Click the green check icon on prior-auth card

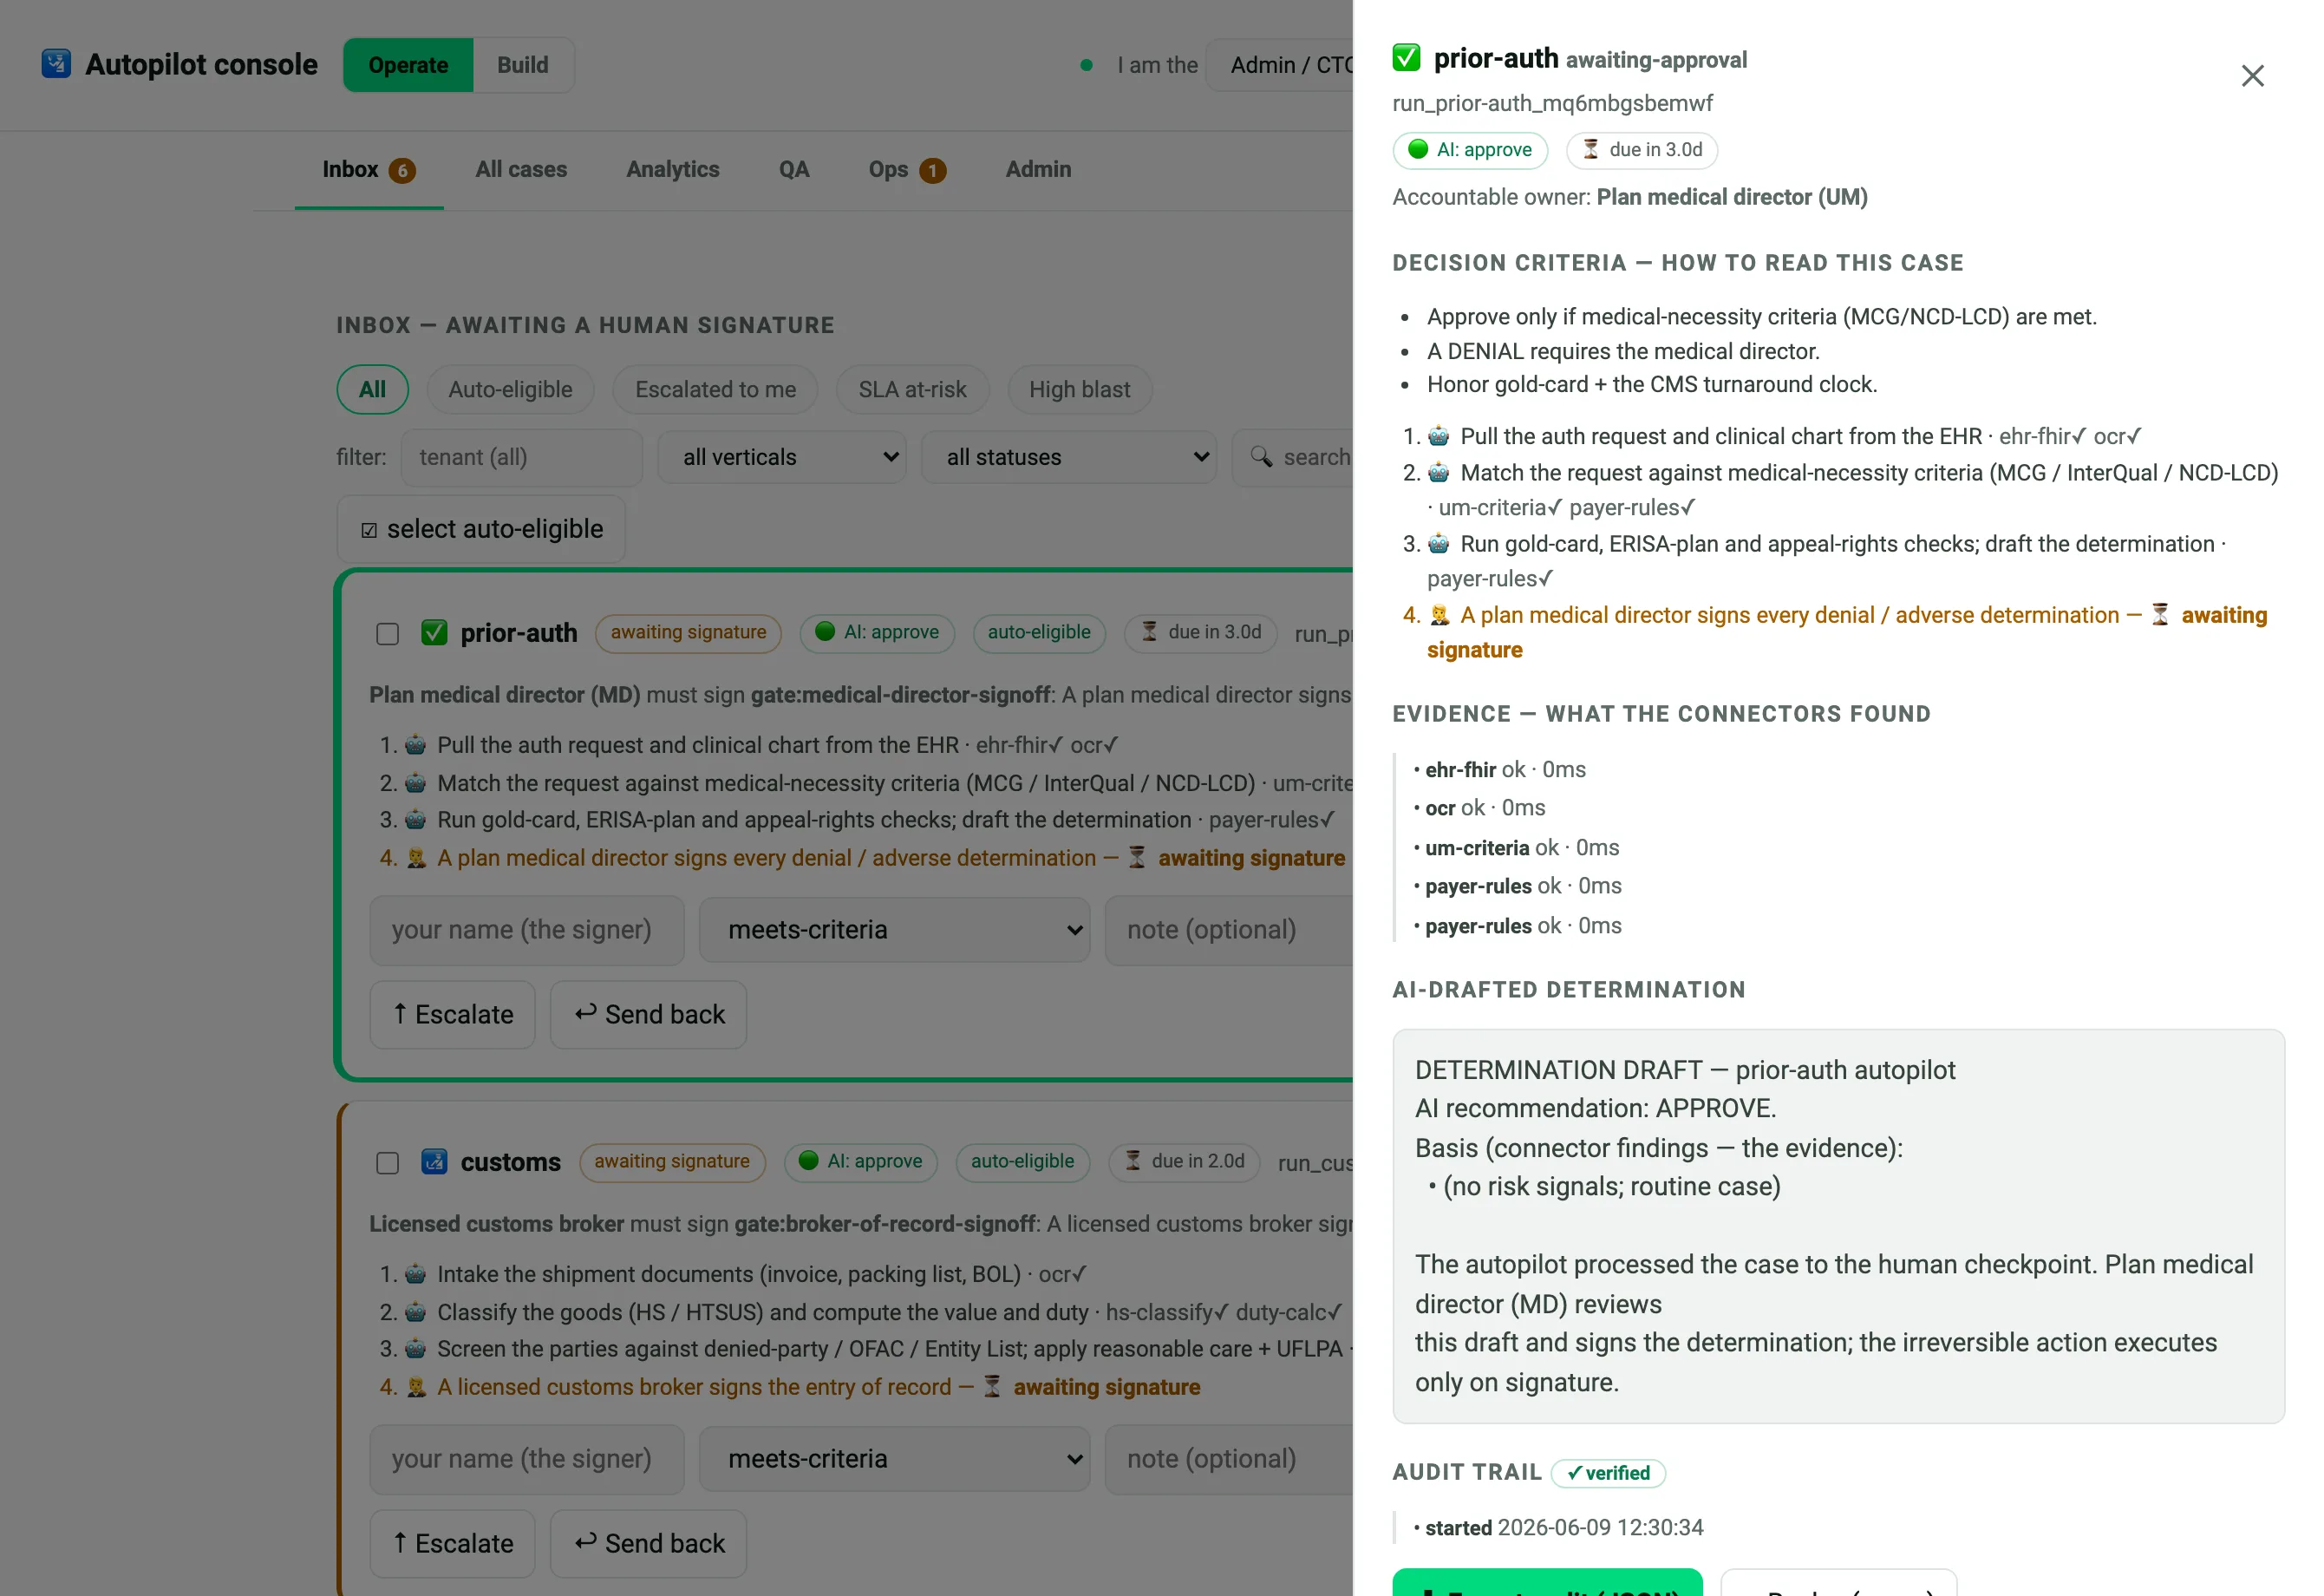(x=434, y=633)
